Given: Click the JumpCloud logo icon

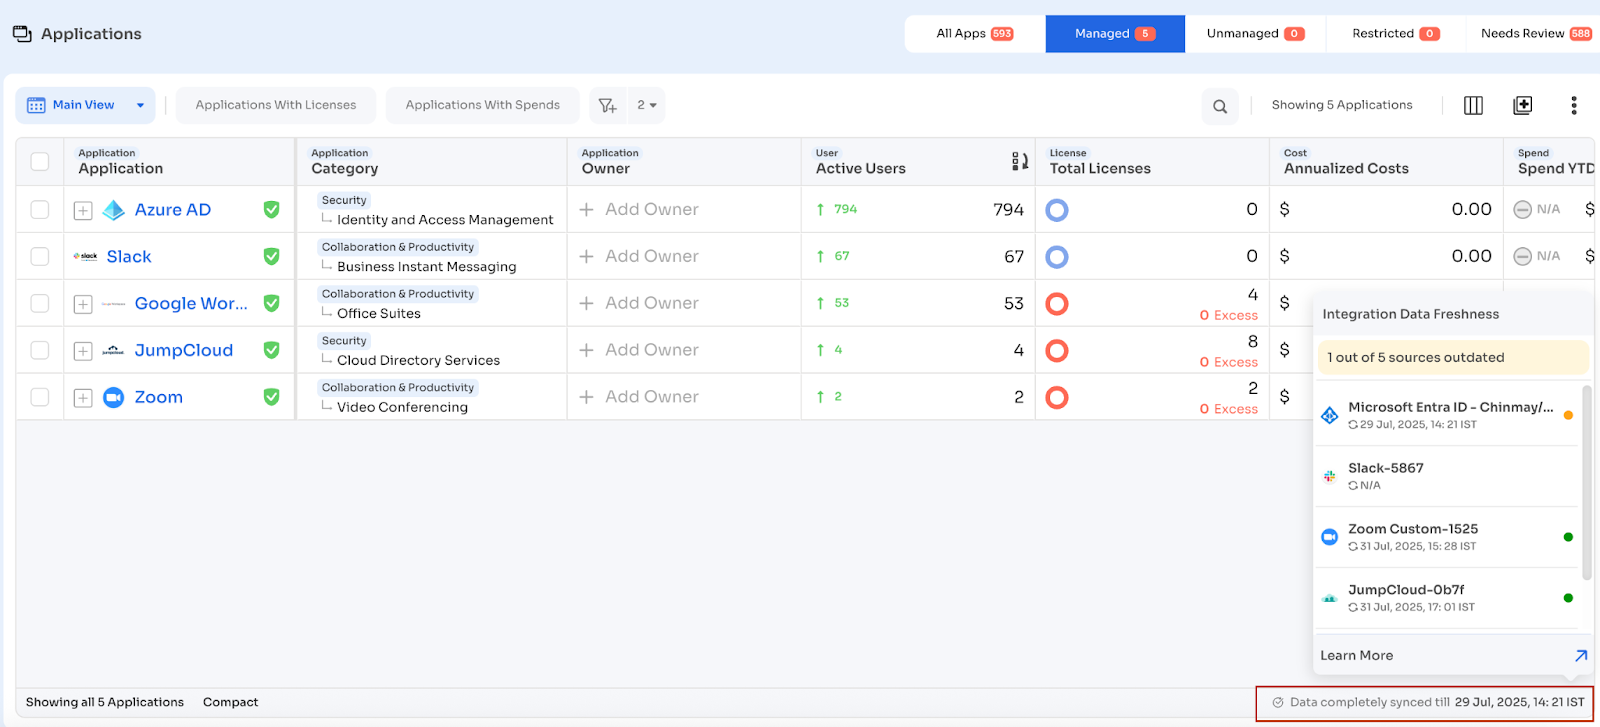Looking at the screenshot, I should (114, 350).
